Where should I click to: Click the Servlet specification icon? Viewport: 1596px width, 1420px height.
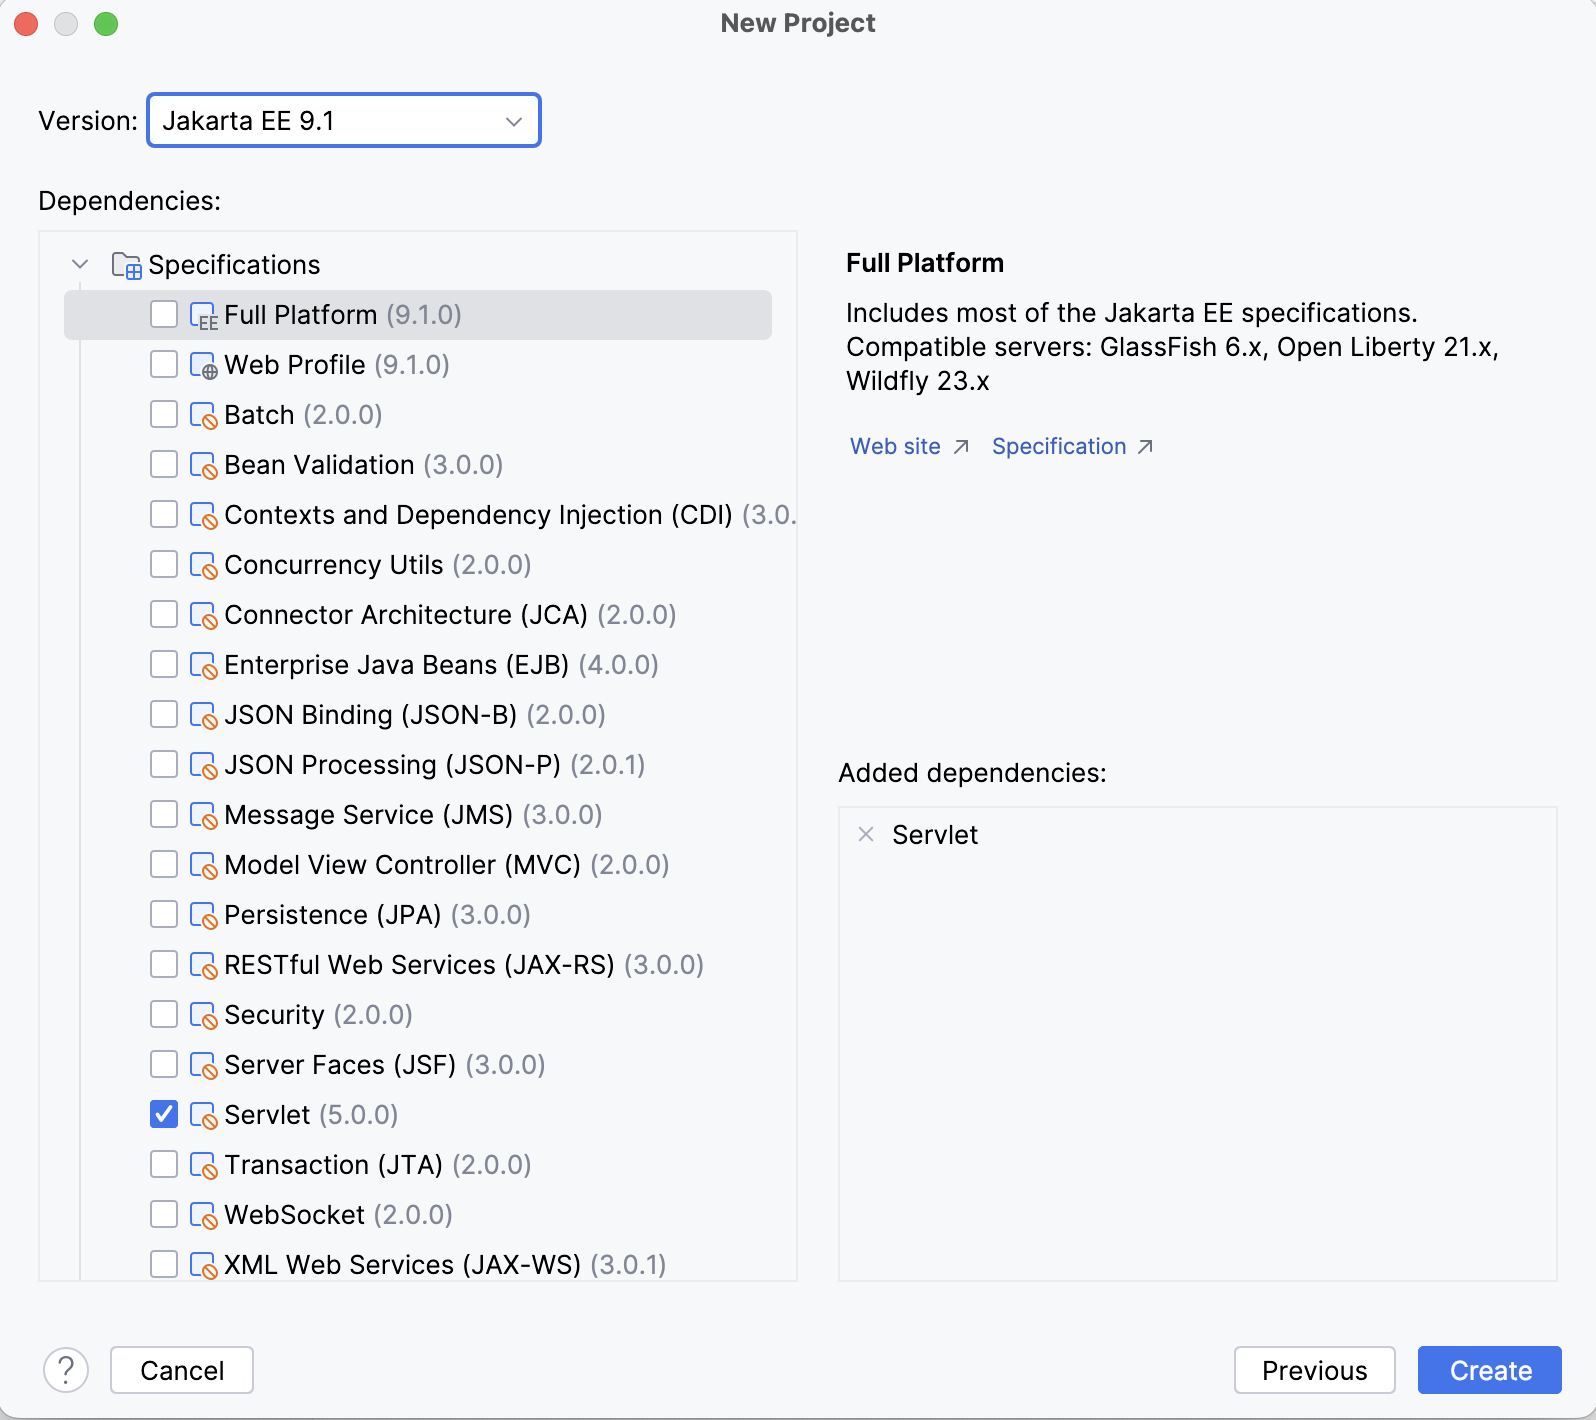pyautogui.click(x=204, y=1116)
